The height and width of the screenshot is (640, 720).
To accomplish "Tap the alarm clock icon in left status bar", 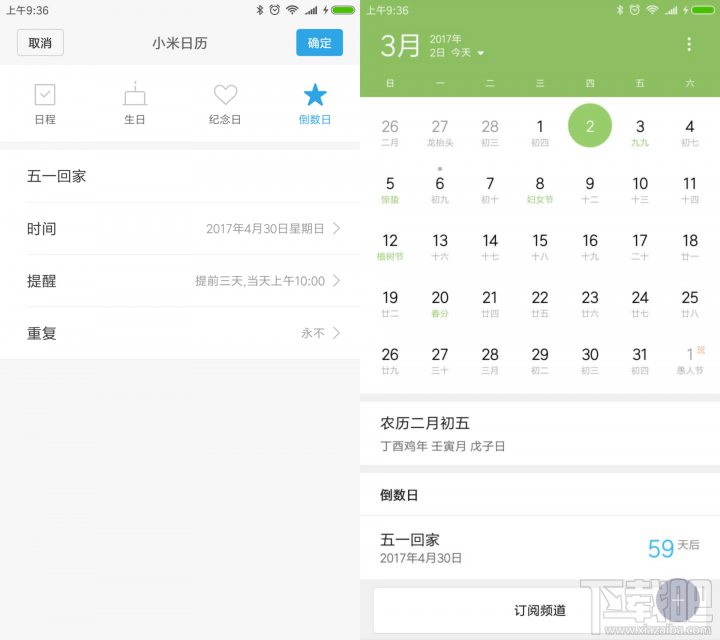I will (x=275, y=10).
